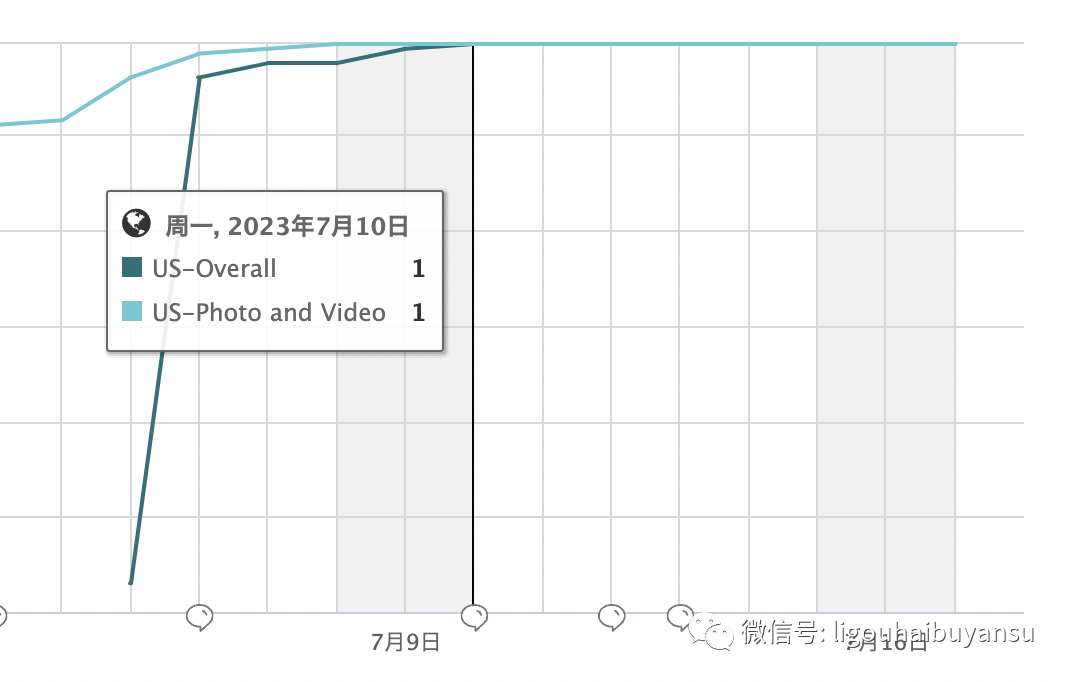The image size is (1070, 682).
Task: Click the 7月9日 axis date label
Action: 405,642
